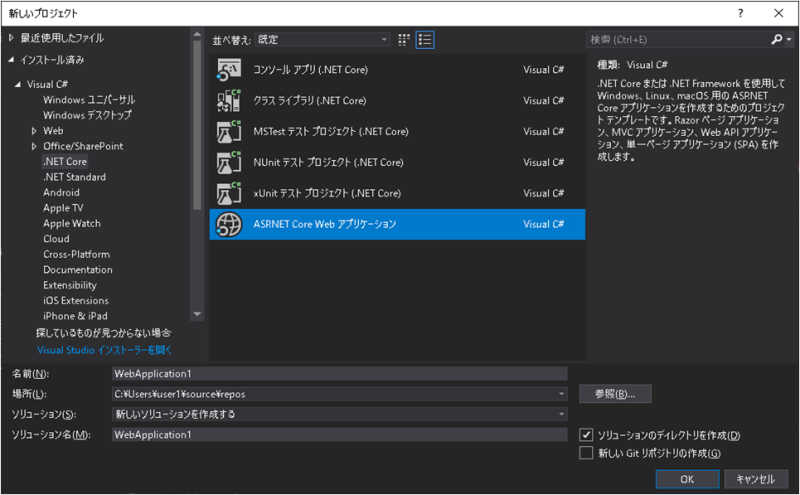Image resolution: width=800 pixels, height=495 pixels.
Task: Open the solution type dropdown
Action: pyautogui.click(x=561, y=414)
